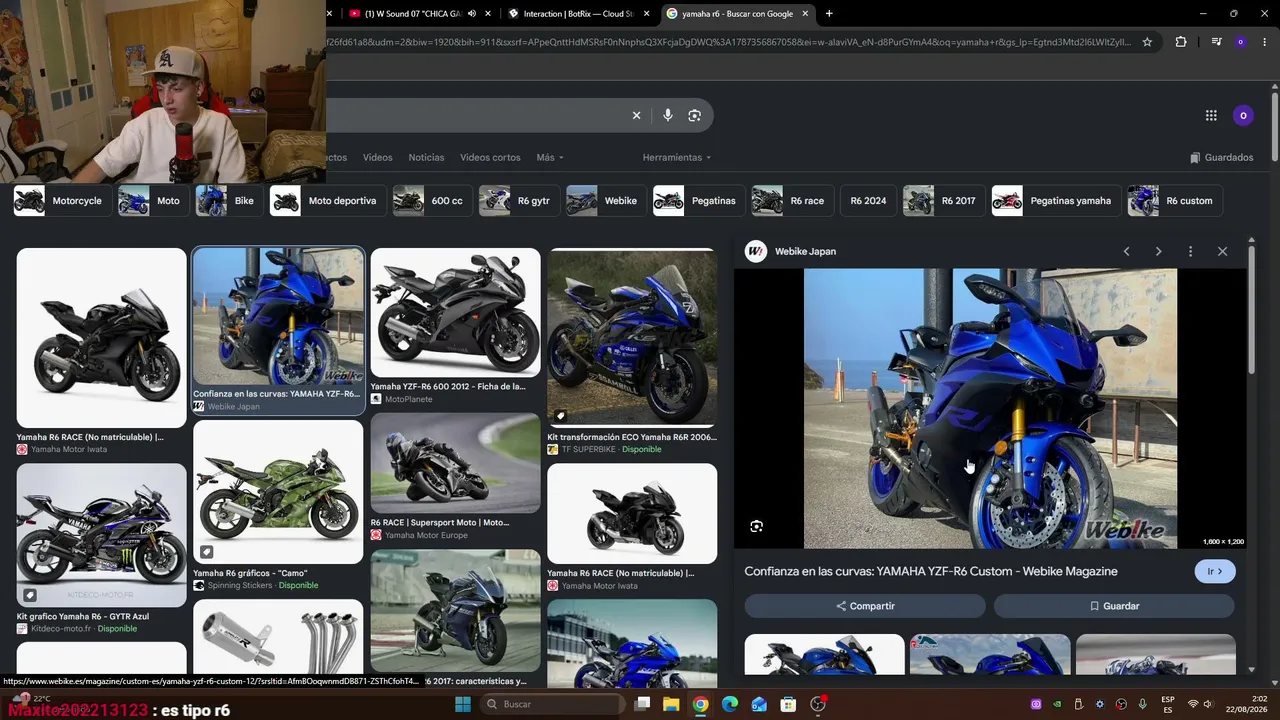
Task: Show the previous image in preview panel
Action: [1126, 251]
